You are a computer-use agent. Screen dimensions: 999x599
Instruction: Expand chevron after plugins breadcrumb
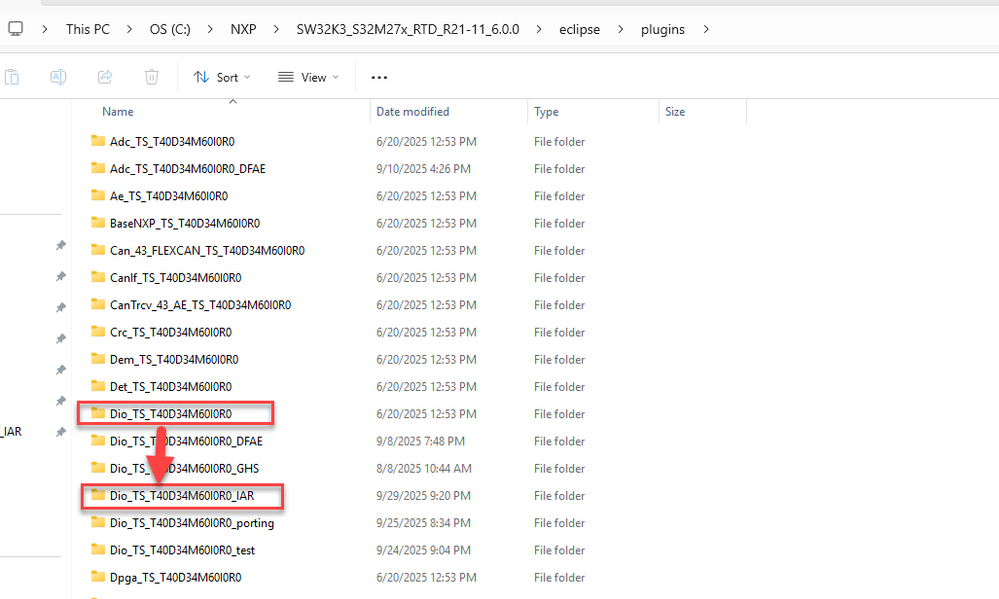pos(706,29)
